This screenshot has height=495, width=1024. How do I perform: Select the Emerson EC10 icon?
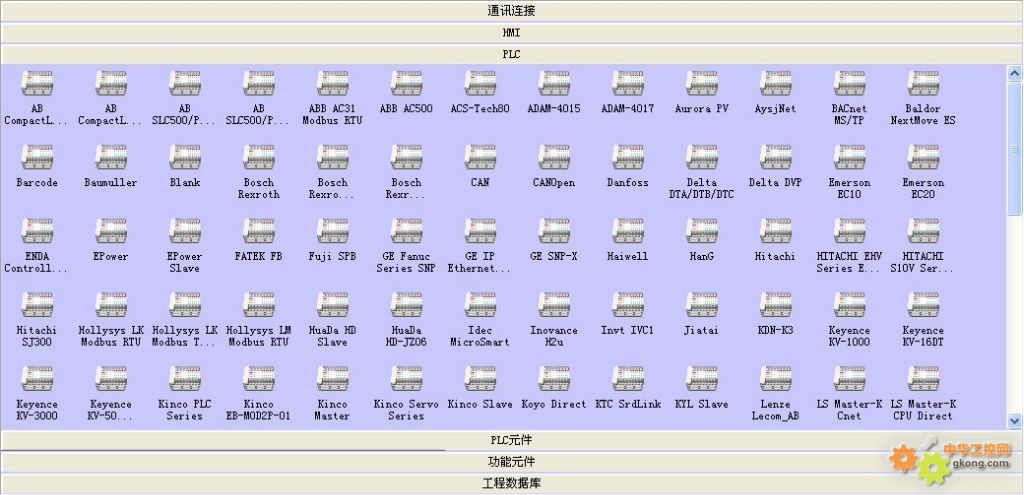(849, 157)
